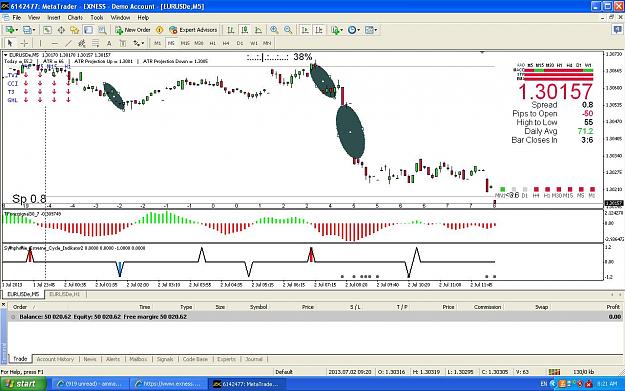Open the Indicators list icon

335,30
